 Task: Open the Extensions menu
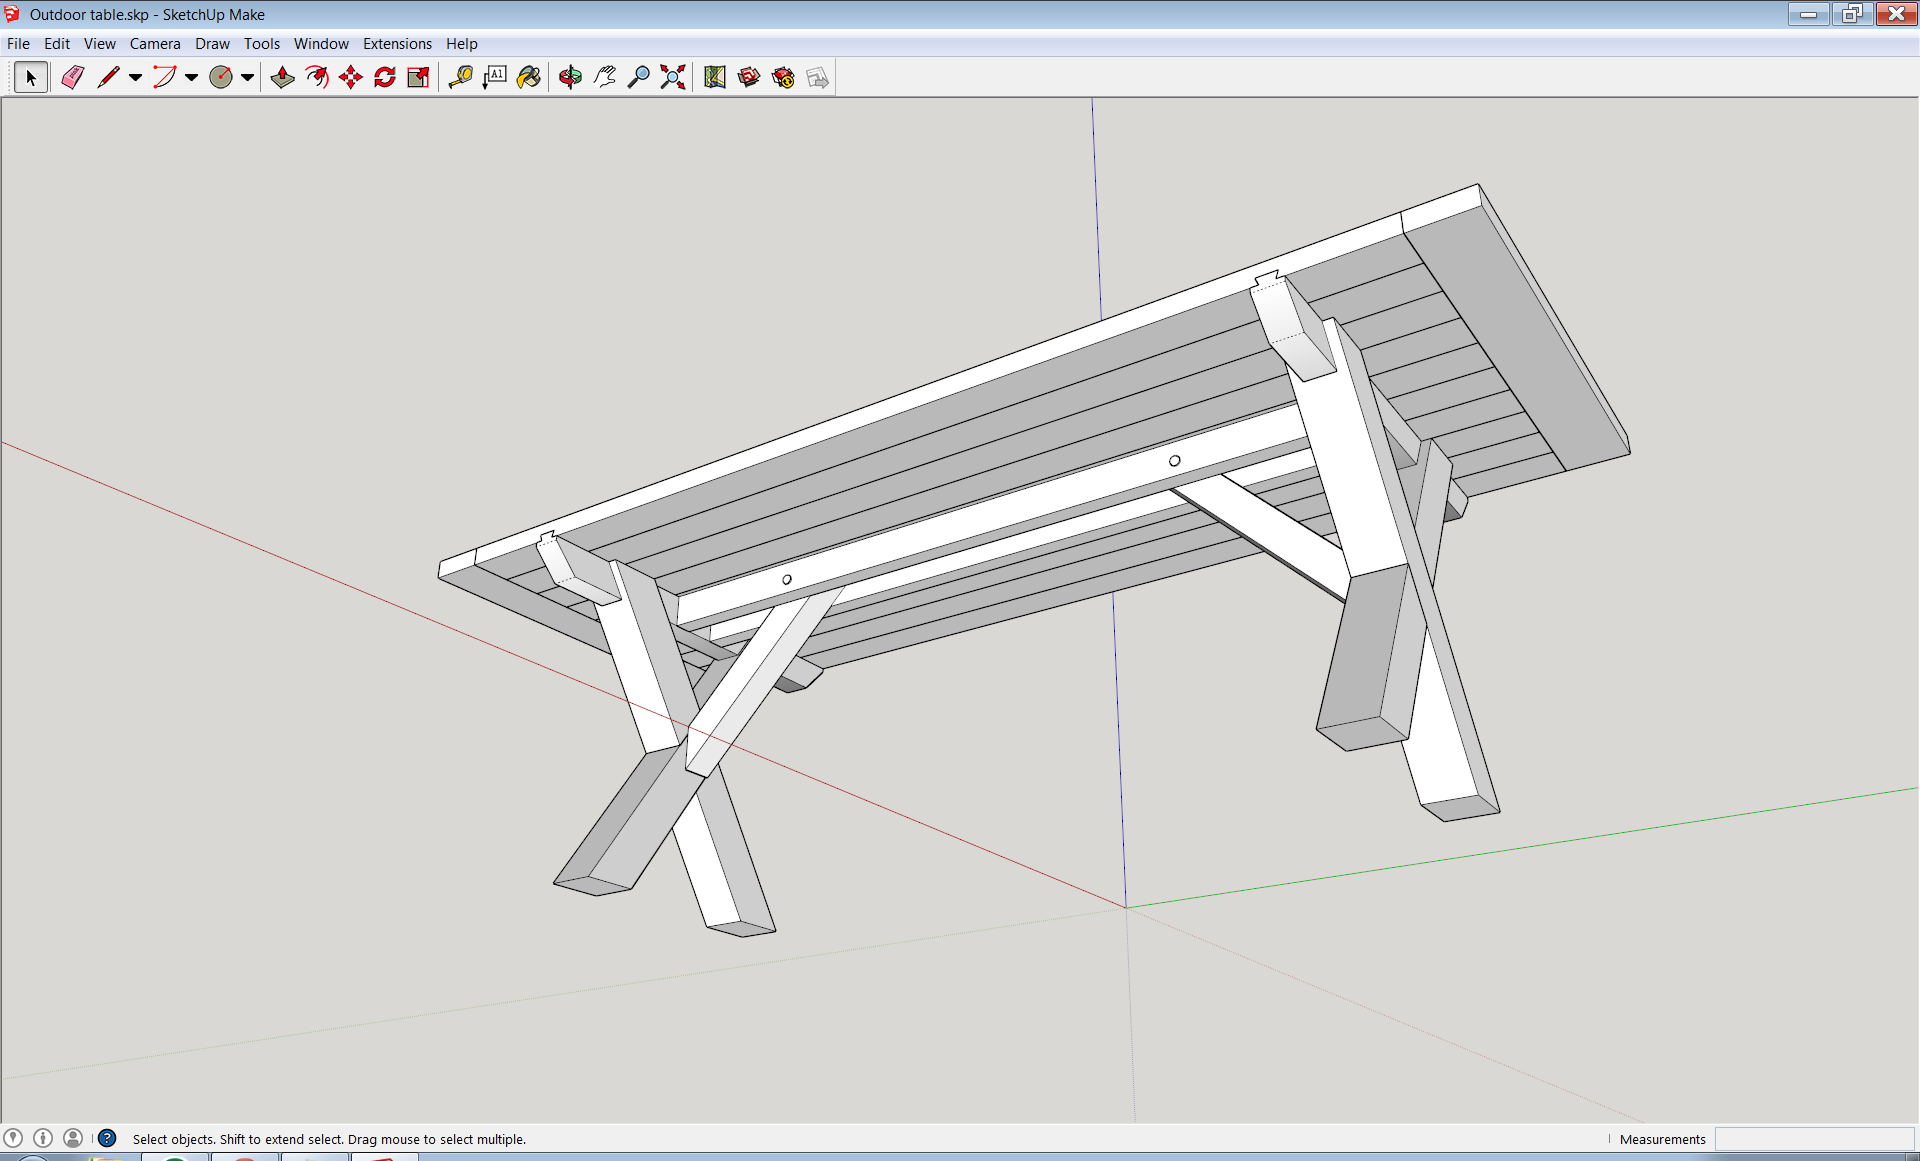(397, 44)
